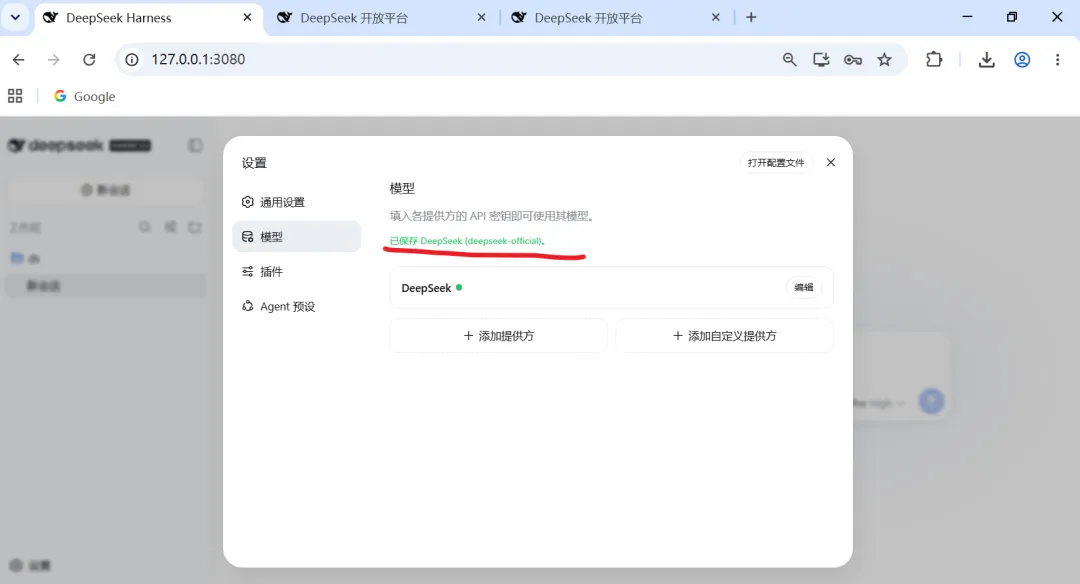Go back to the previous page

point(19,59)
